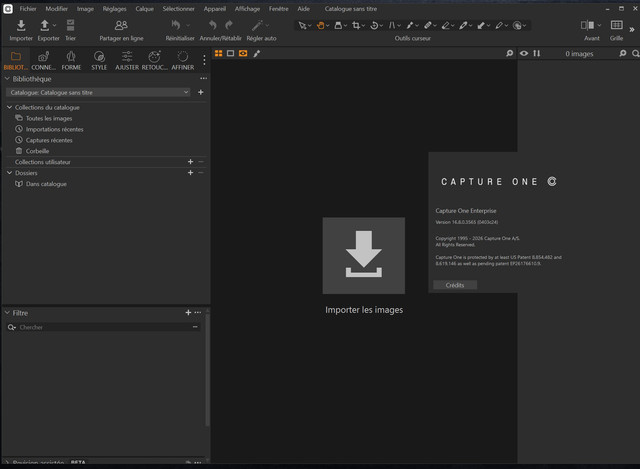Viewport: 640px width, 469px height.
Task: Open the Exporter dropdown arrow
Action: (54, 25)
